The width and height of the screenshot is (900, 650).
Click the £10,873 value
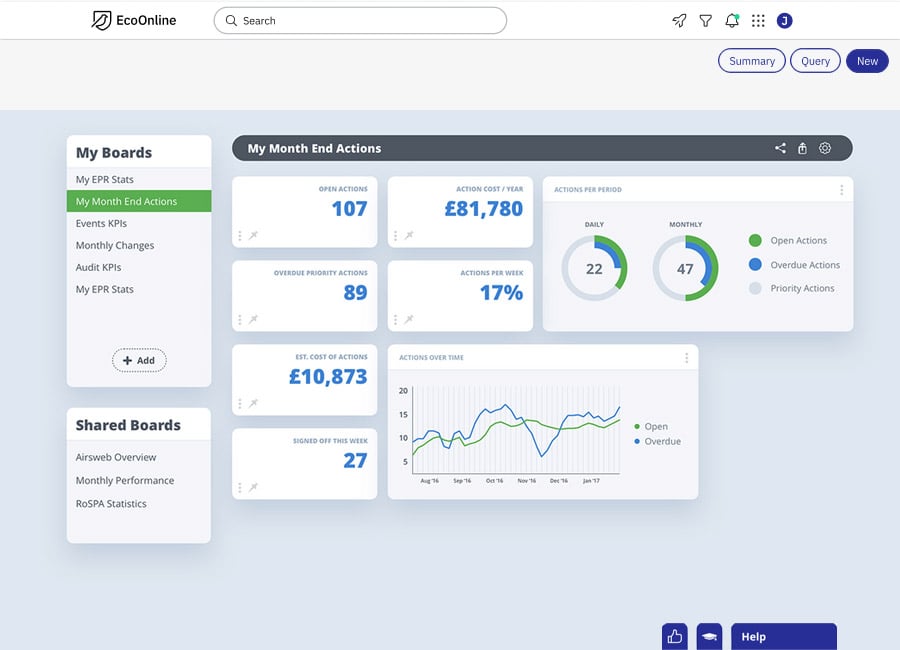click(x=328, y=377)
